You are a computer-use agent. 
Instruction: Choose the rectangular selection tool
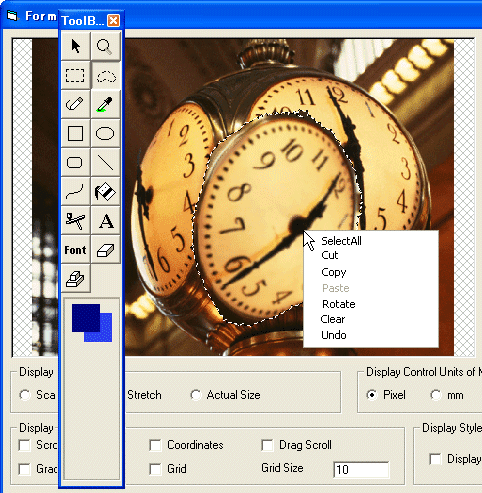tap(76, 75)
